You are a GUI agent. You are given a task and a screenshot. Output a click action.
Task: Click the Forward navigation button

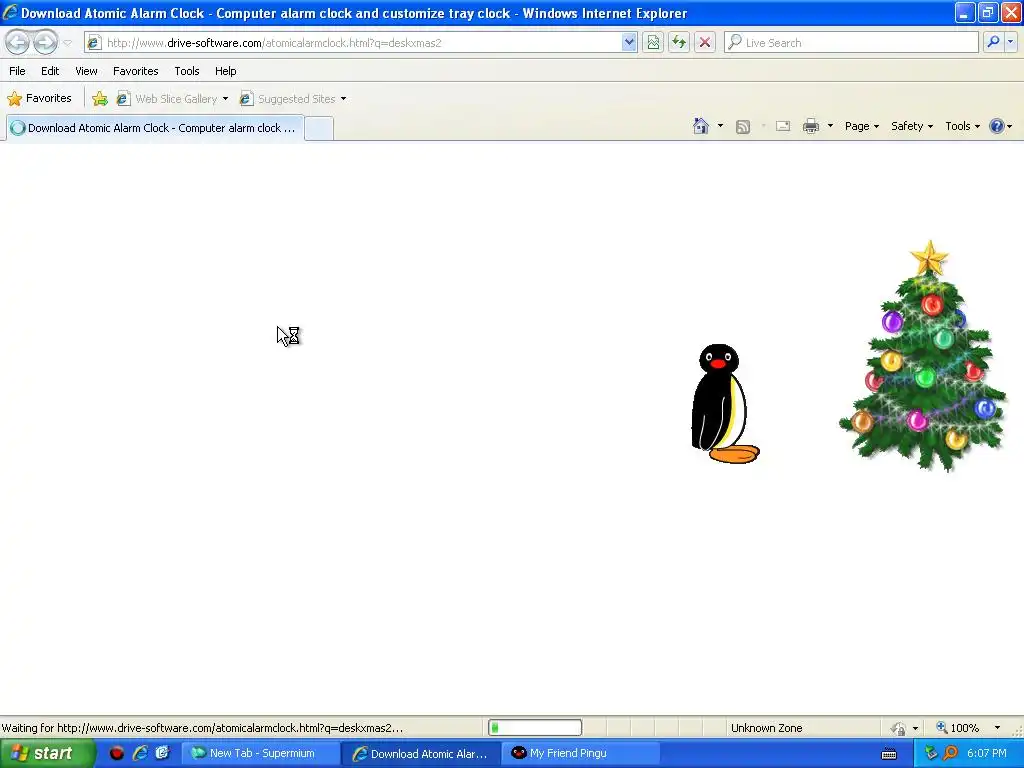44,42
